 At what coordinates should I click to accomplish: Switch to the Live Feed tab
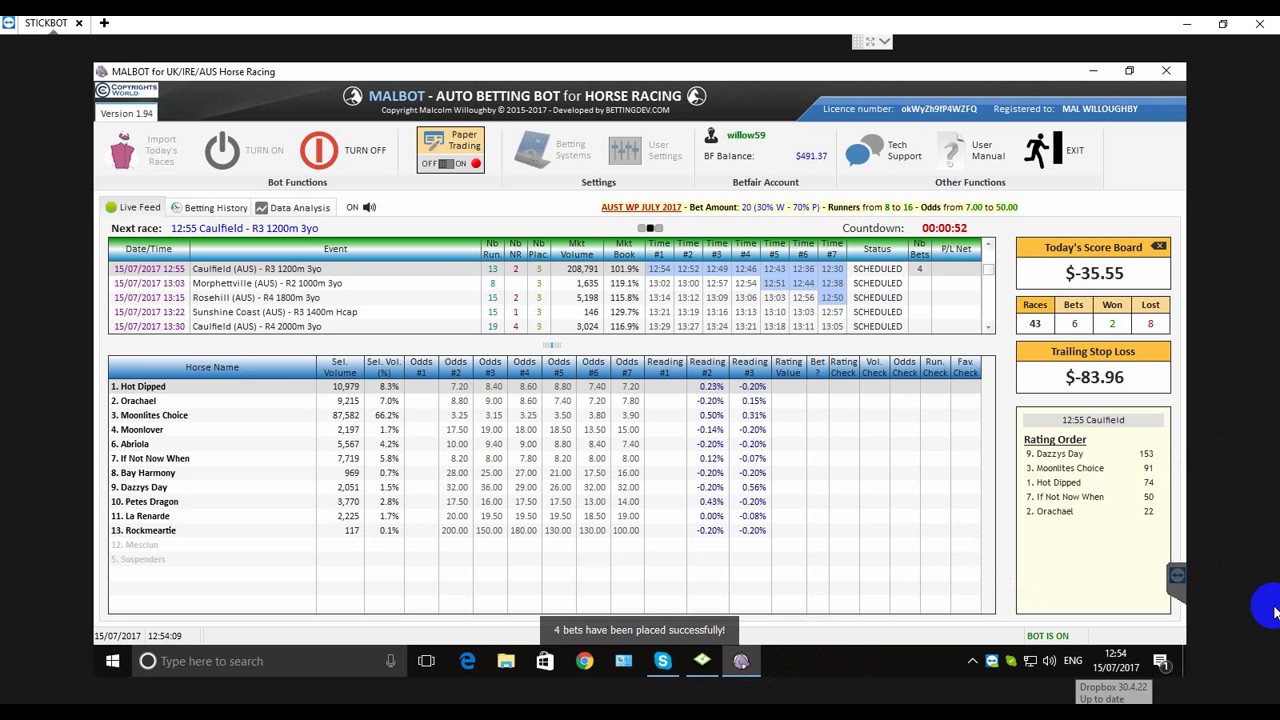[133, 207]
